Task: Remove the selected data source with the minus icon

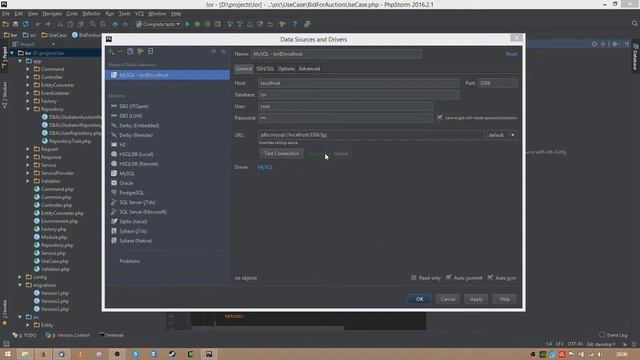Action: point(120,51)
